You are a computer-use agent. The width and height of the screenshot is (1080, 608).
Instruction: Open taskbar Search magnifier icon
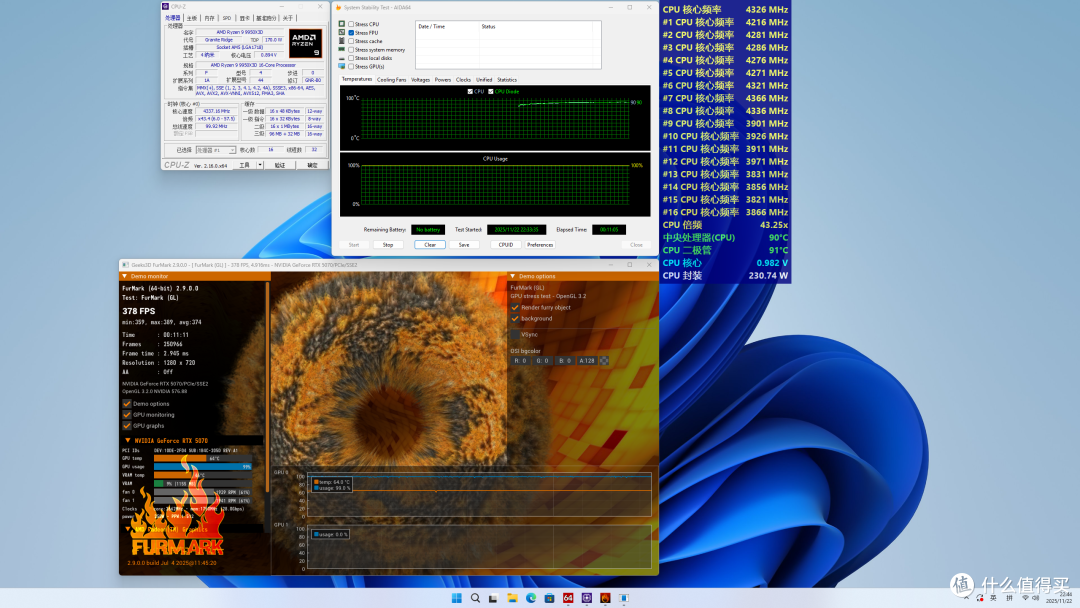(x=475, y=598)
